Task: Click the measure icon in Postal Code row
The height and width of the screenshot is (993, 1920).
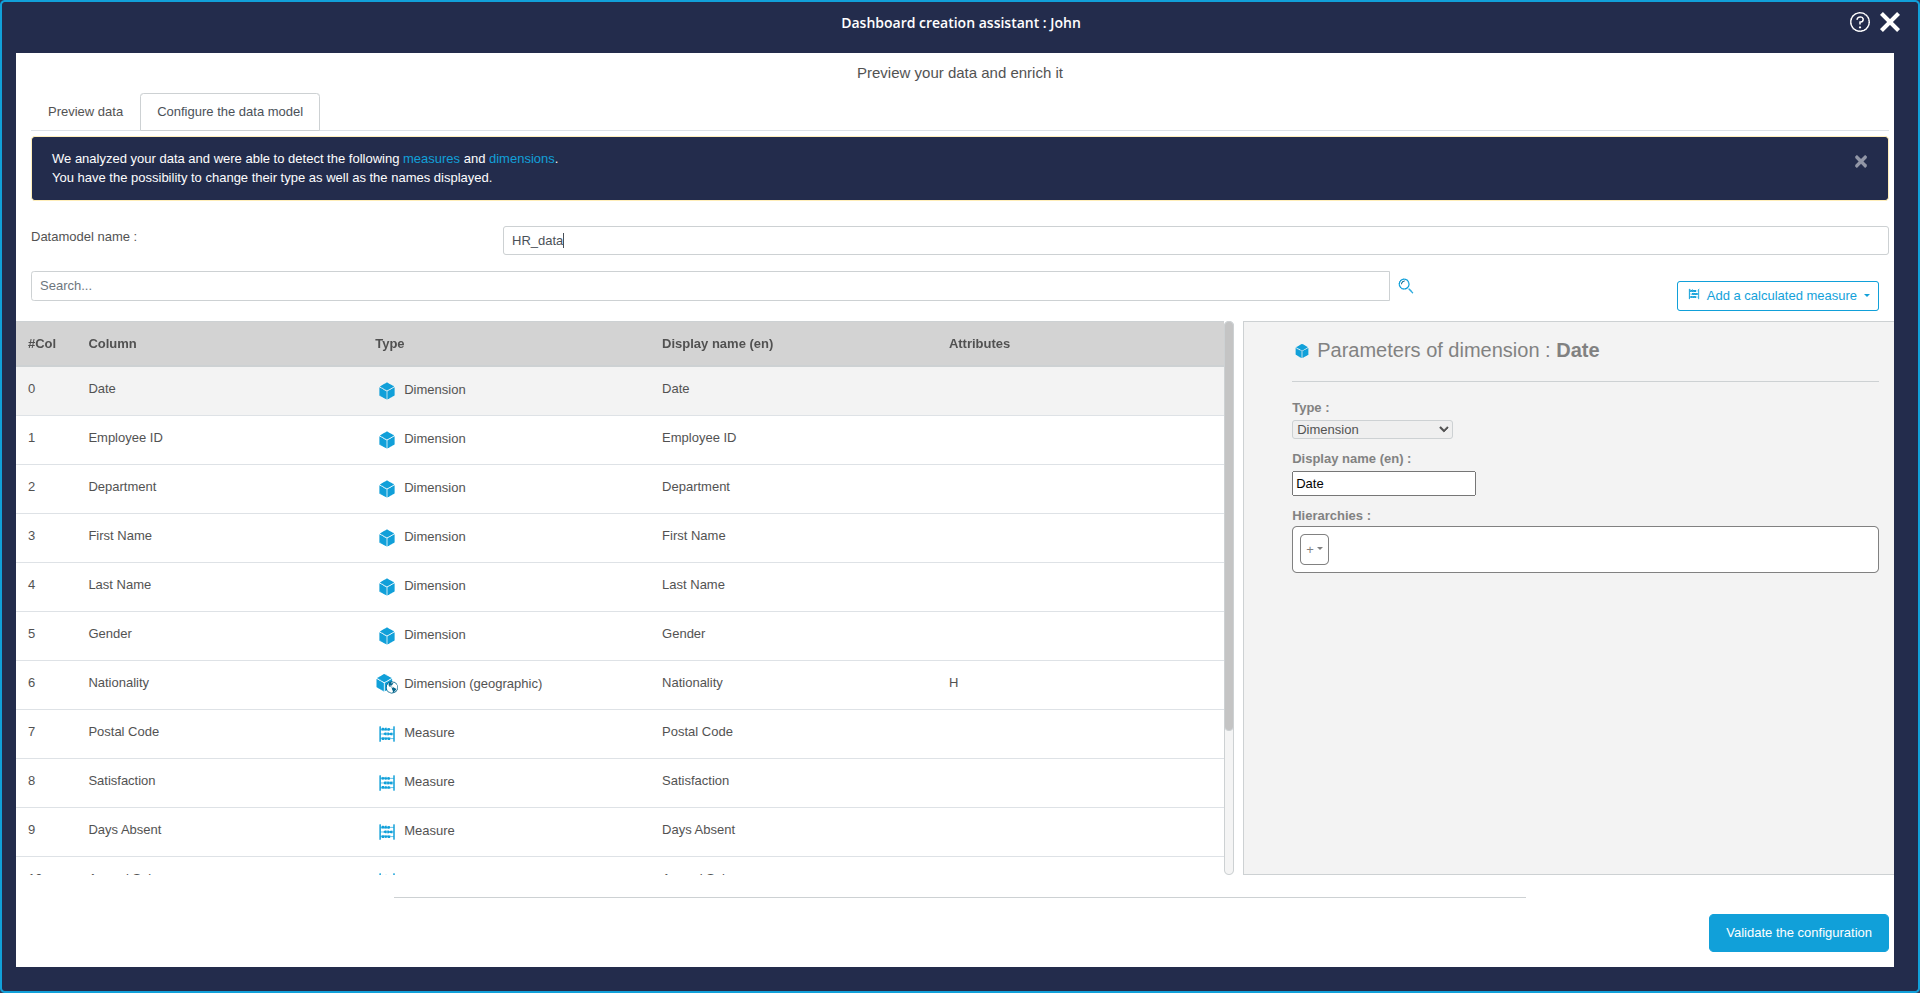Action: pos(387,733)
